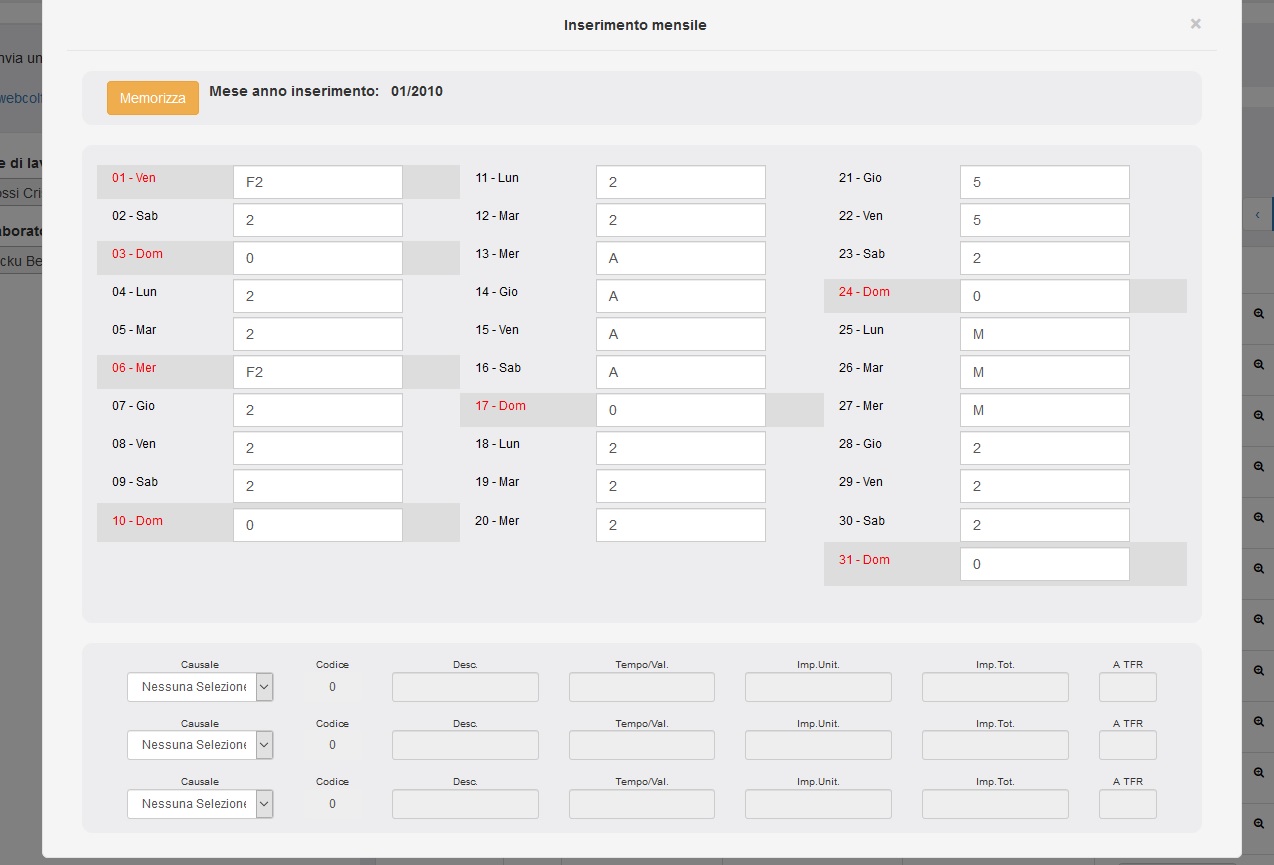Click the bottommost magnifier zoom icon
The height and width of the screenshot is (865, 1274).
tap(1259, 822)
